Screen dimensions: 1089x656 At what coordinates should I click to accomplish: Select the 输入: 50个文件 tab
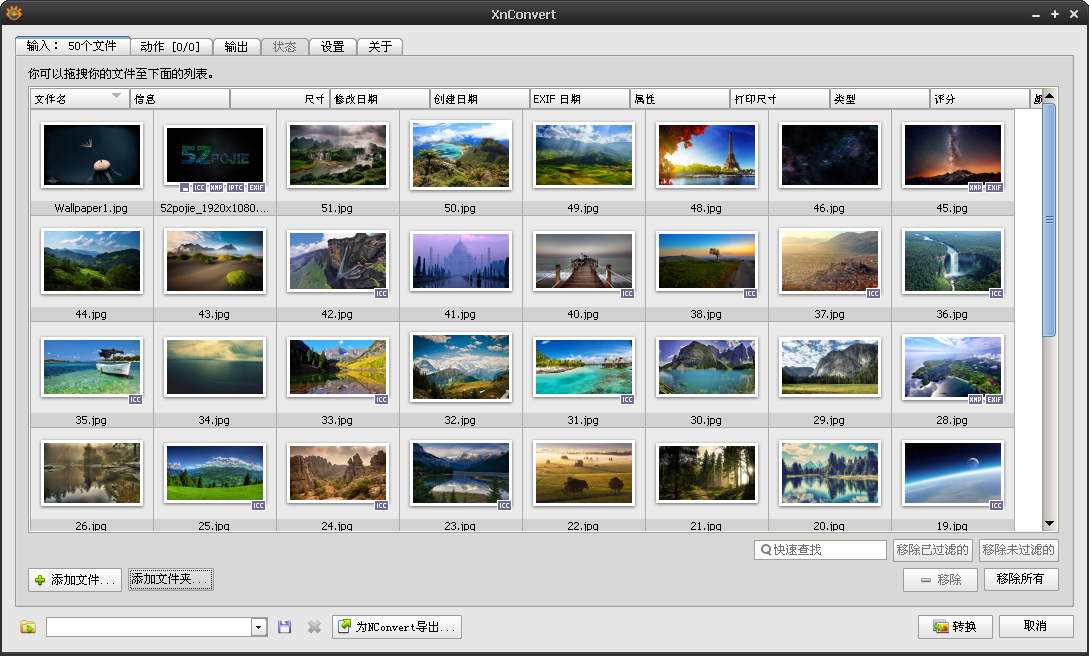(72, 46)
